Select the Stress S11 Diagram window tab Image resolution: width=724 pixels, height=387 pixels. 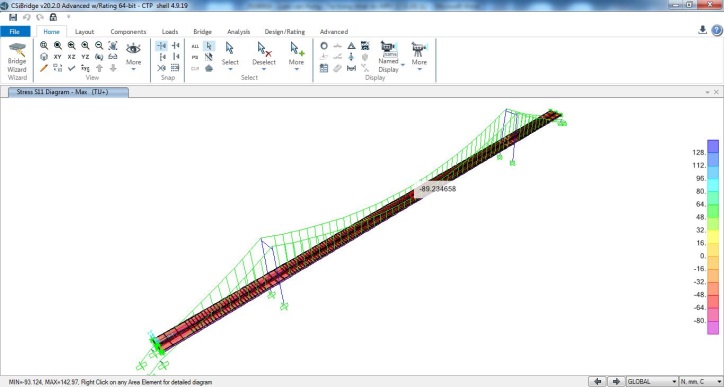pos(68,92)
